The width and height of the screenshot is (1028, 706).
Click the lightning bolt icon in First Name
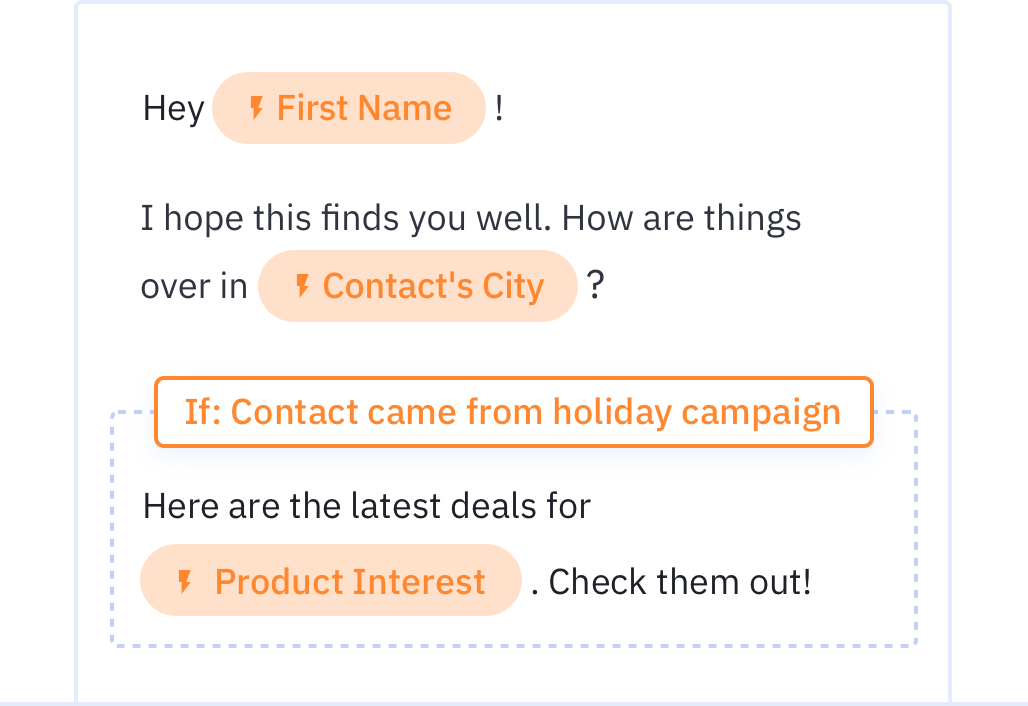pyautogui.click(x=256, y=108)
